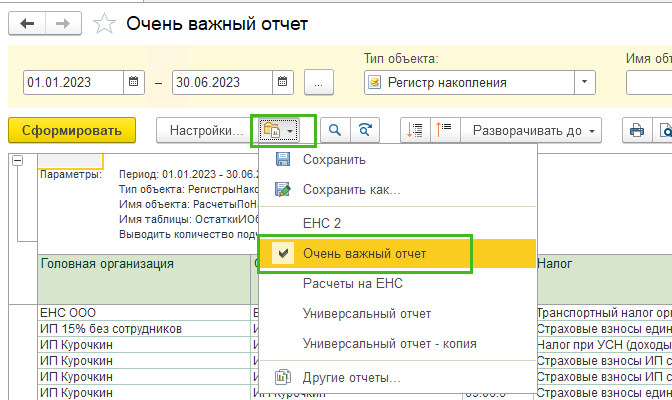Click the Регистр накопления combo field
Screen dimensions: 672x400
pyautogui.click(x=469, y=82)
